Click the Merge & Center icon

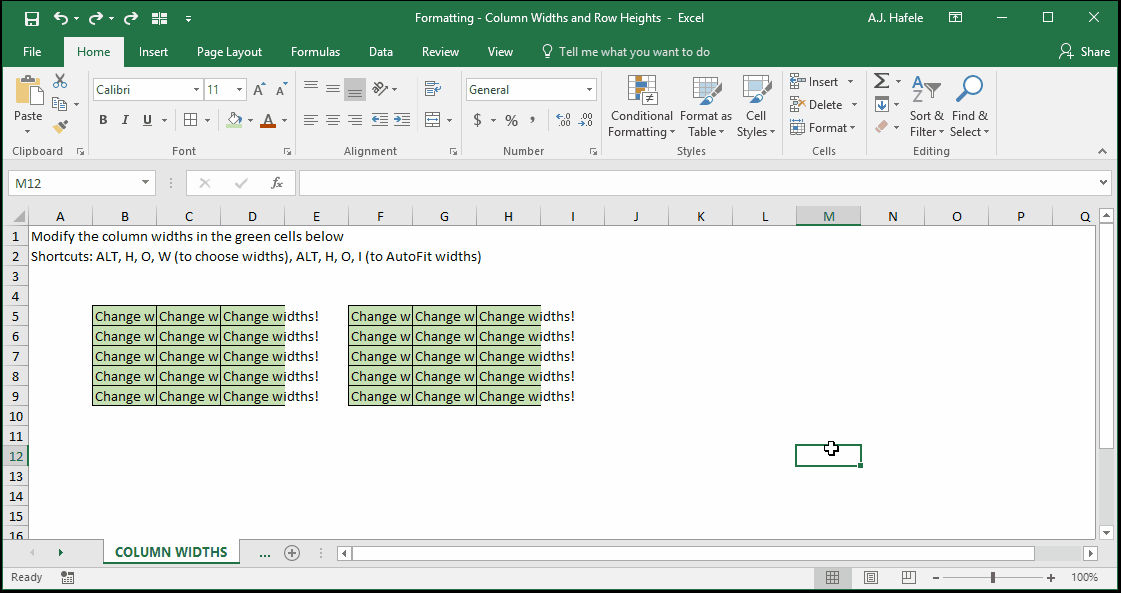click(432, 119)
